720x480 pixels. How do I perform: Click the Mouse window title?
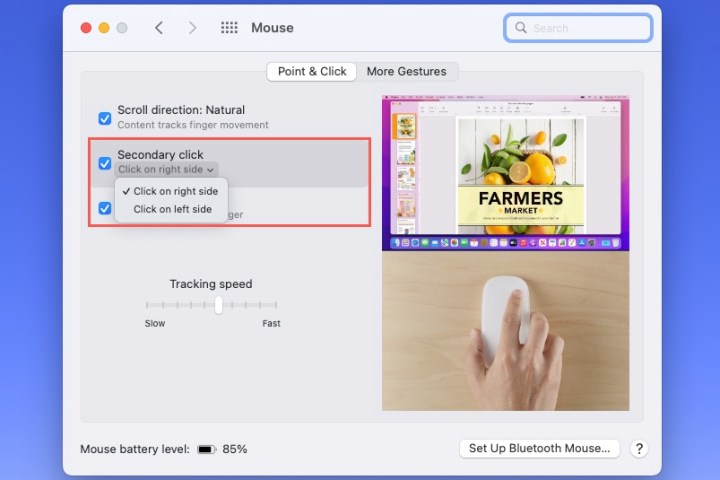[x=272, y=28]
